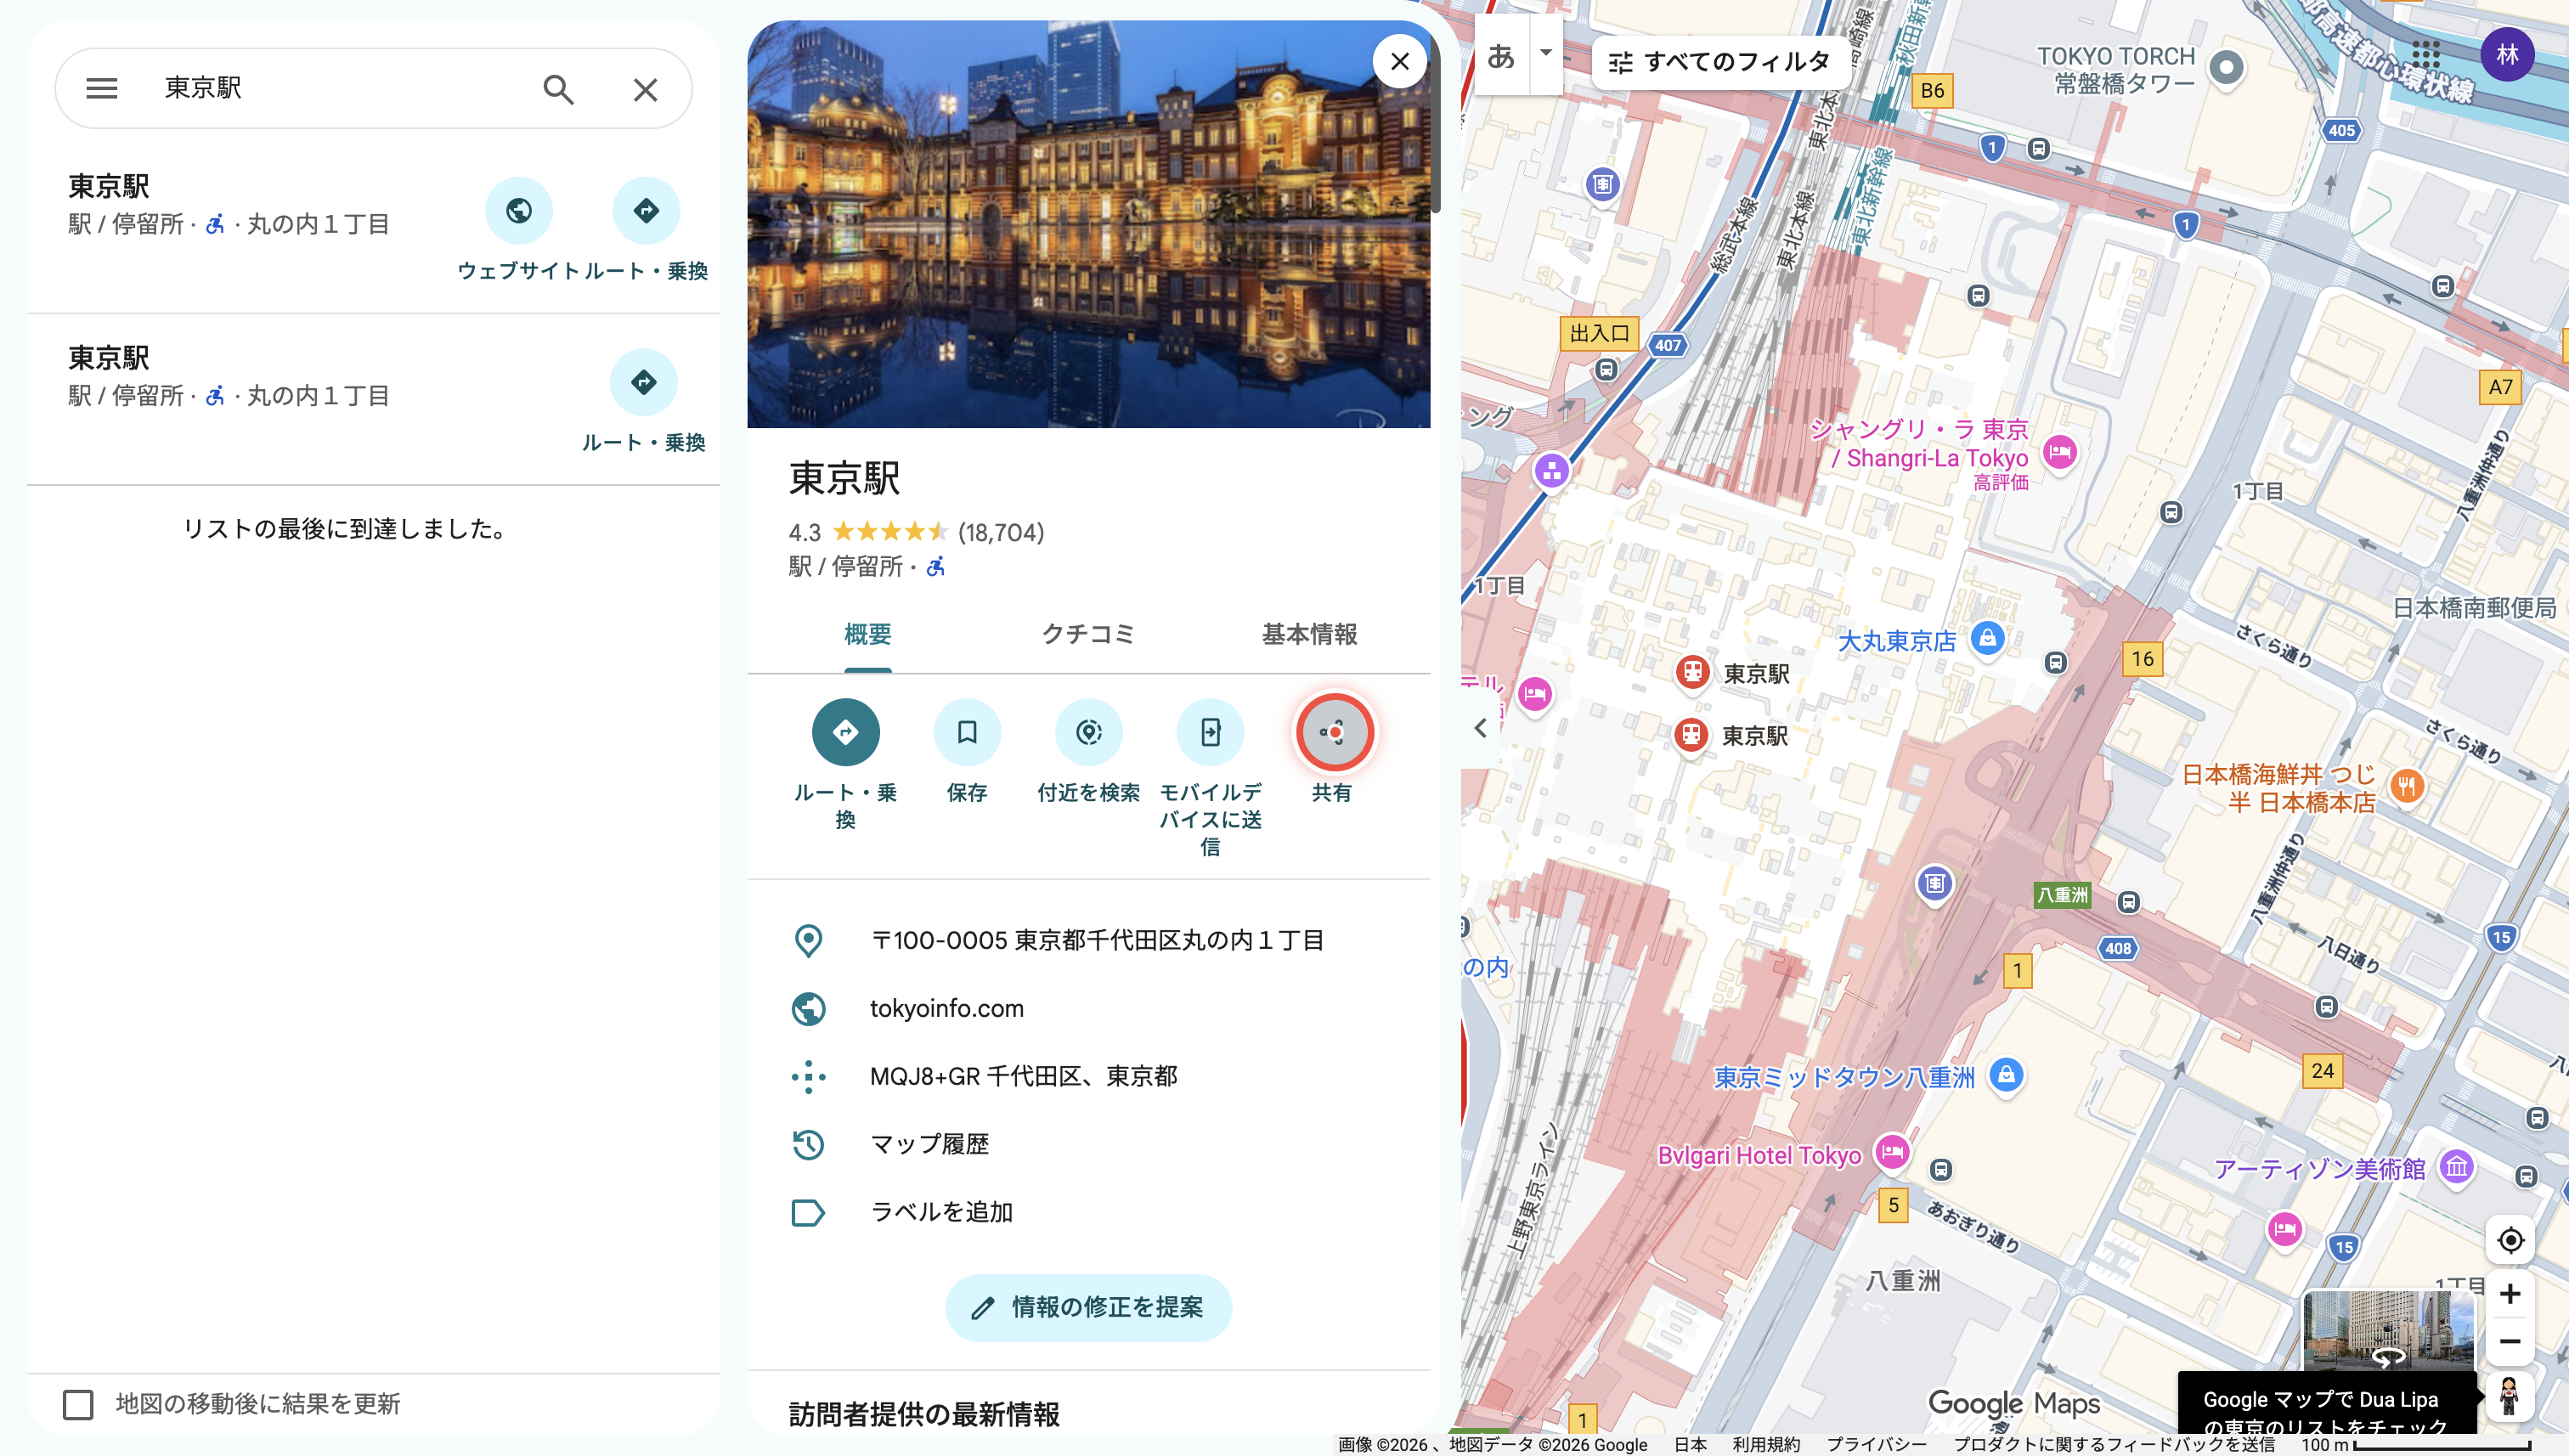Open the hamburger menu in search bar

[102, 89]
